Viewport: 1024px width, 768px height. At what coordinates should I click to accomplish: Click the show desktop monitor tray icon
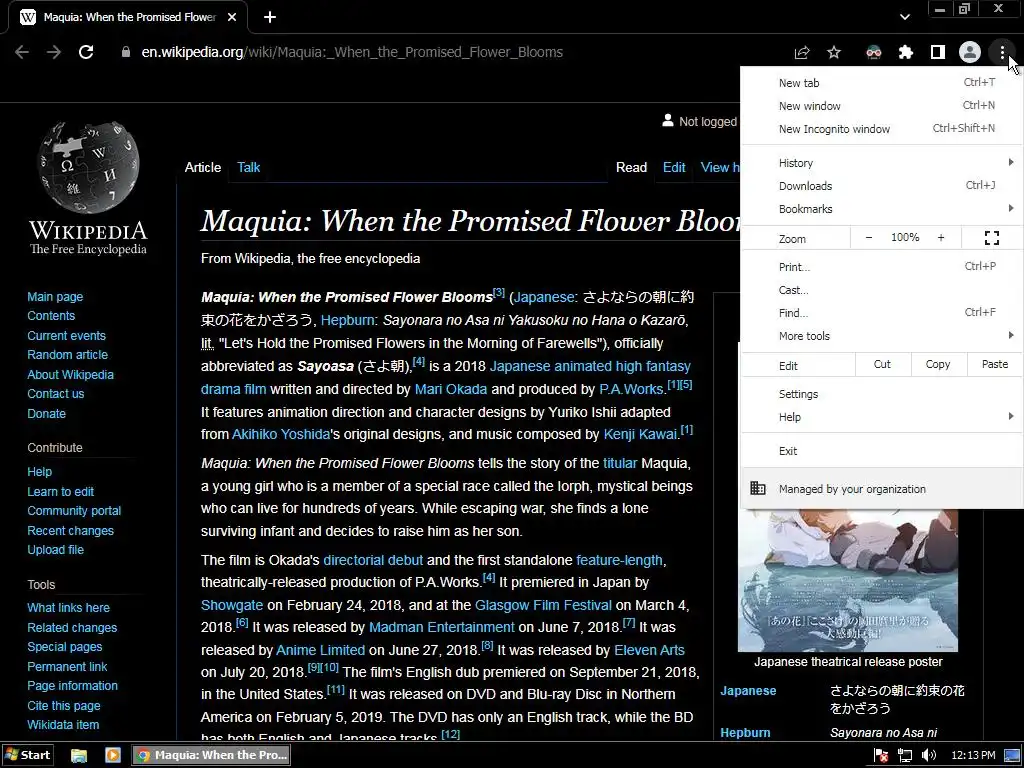coord(1012,756)
